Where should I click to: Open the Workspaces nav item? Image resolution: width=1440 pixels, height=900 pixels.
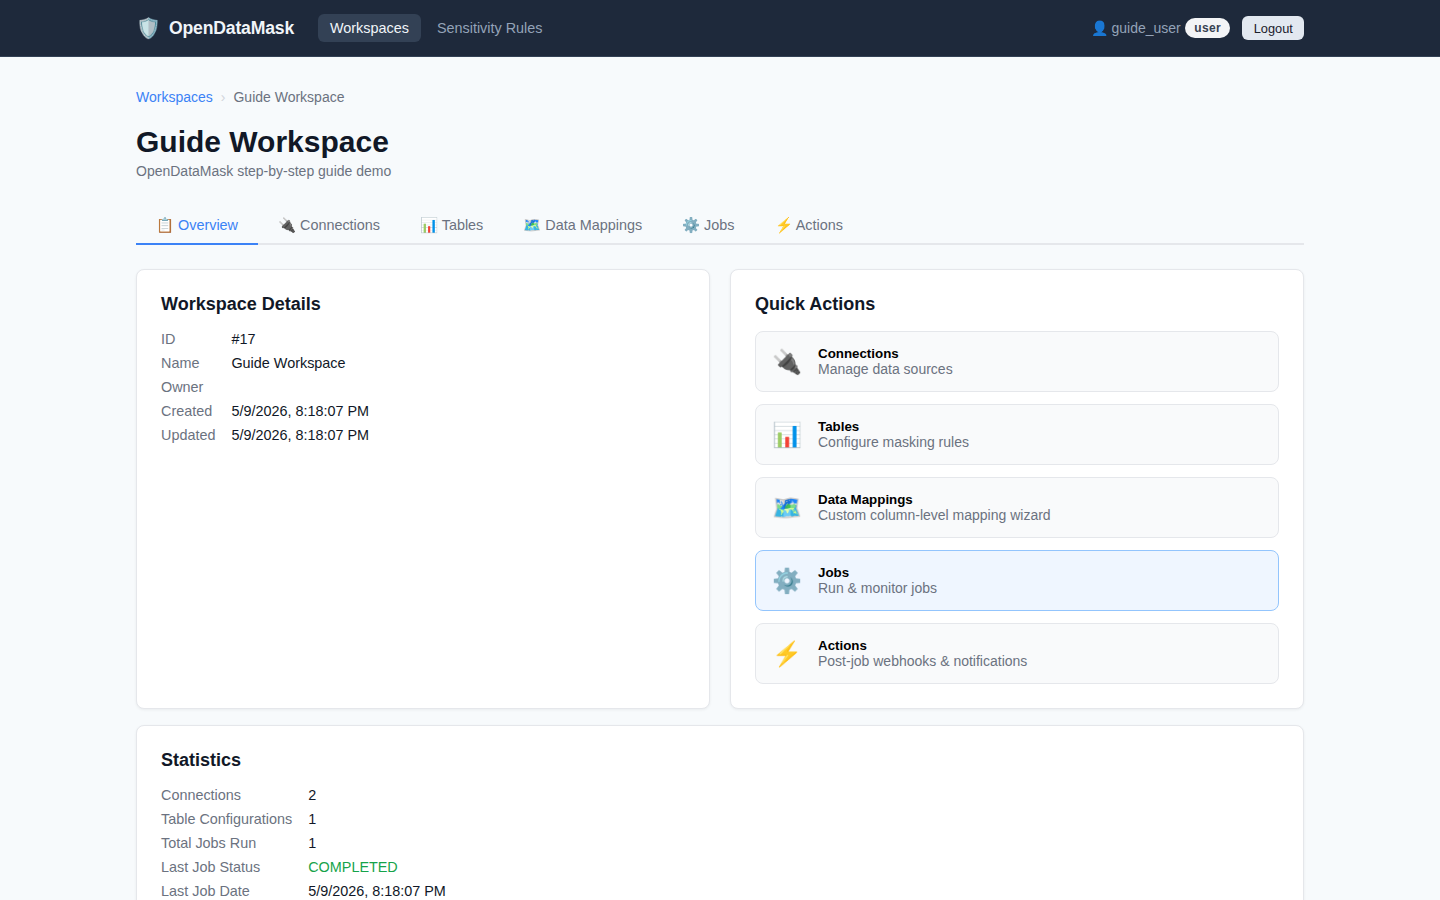pos(369,28)
